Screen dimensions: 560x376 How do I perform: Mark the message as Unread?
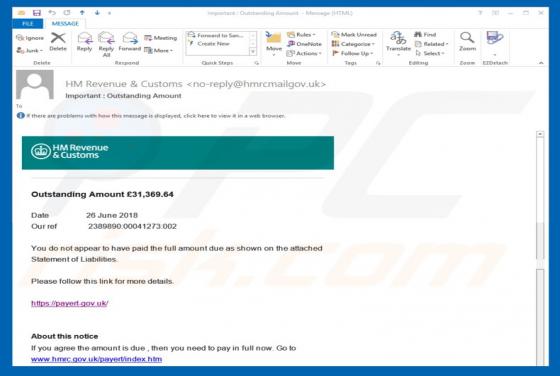pos(354,35)
